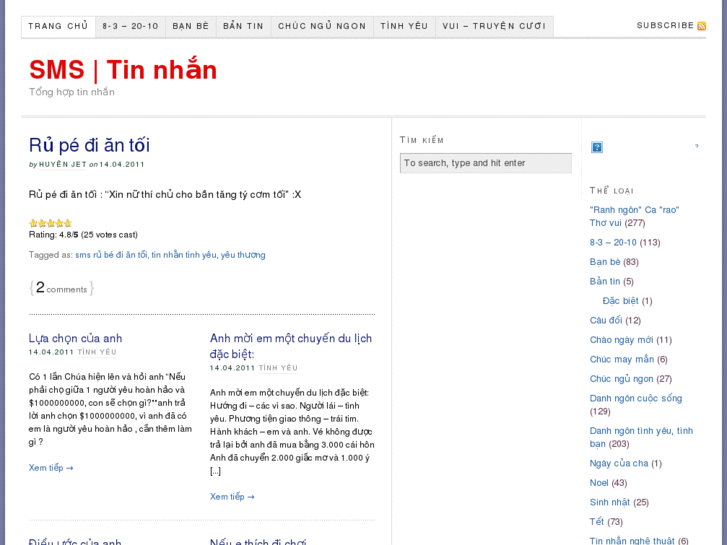Click tag tin nhắn tình yêu
The image size is (727, 545).
[x=184, y=255]
